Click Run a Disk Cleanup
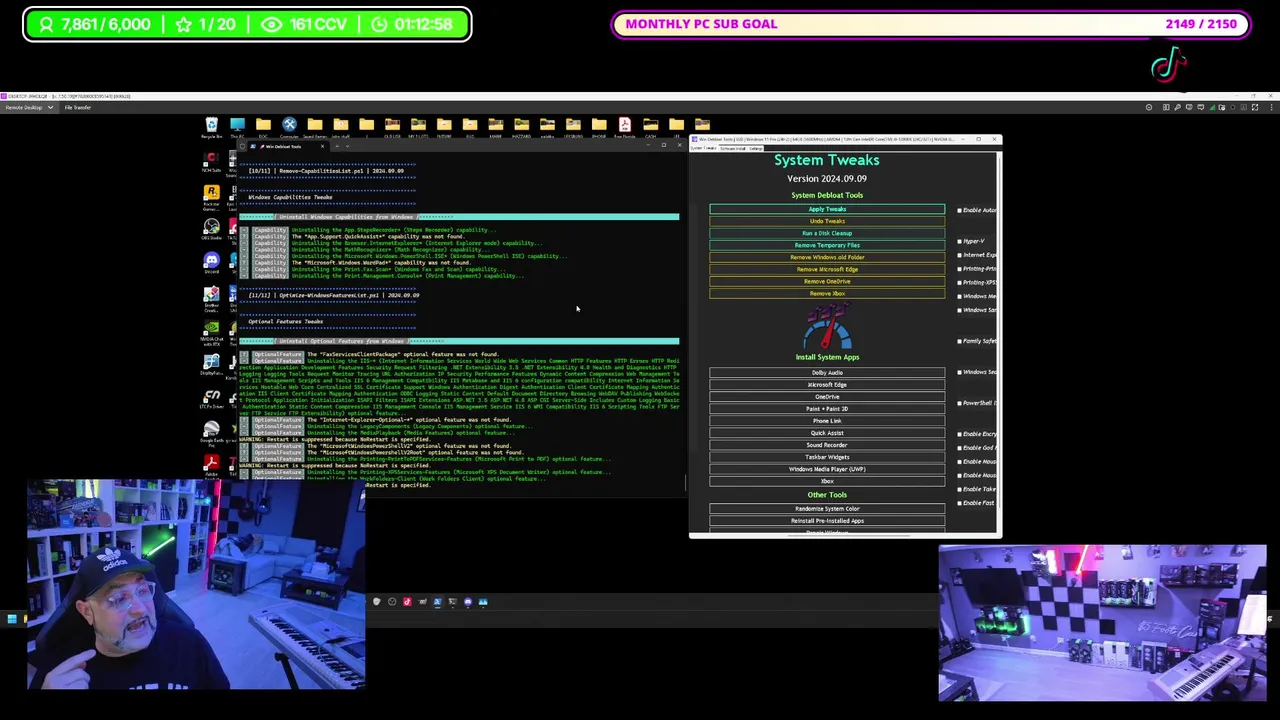This screenshot has width=1280, height=720. (x=827, y=233)
